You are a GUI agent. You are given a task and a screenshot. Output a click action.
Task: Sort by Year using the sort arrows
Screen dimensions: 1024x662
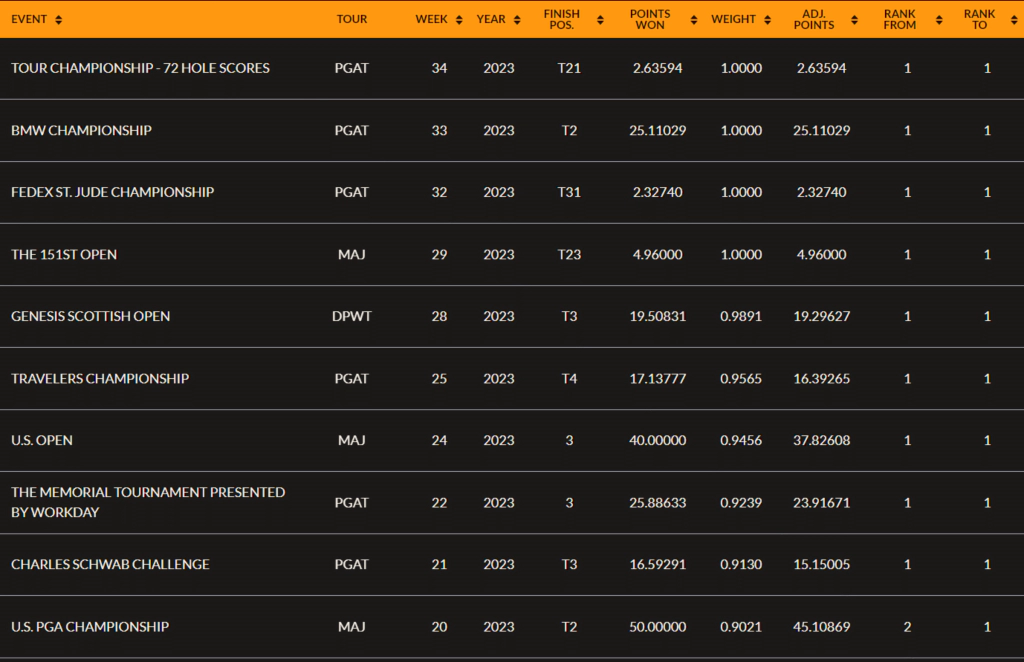pos(517,20)
